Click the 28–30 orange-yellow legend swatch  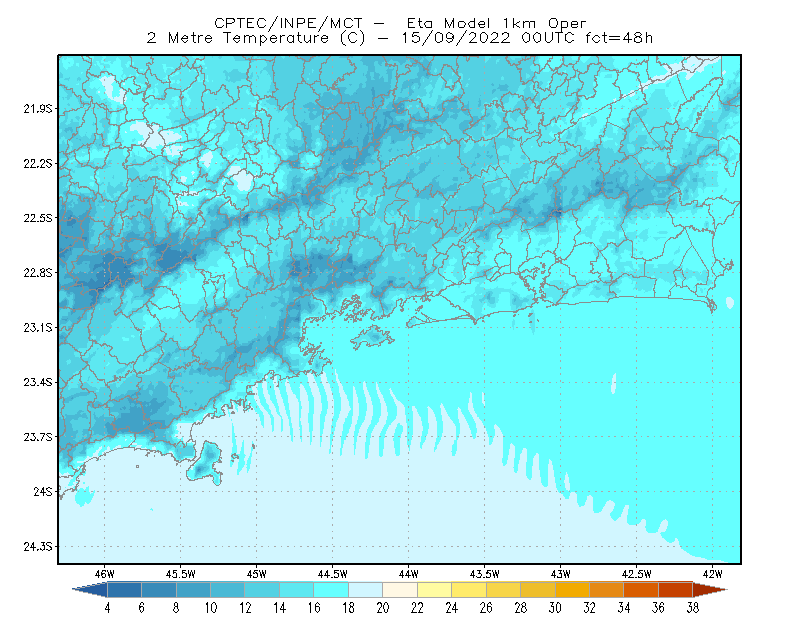coord(538,589)
